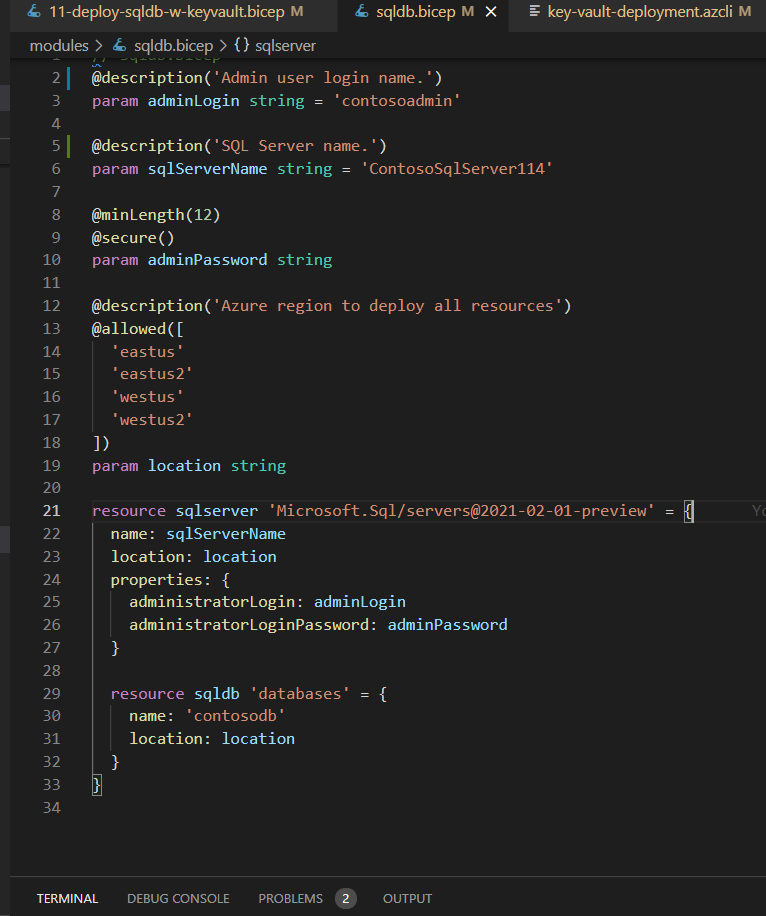This screenshot has height=916, width=766.
Task: Close the sqldb.bicep editor tab
Action: click(x=490, y=13)
